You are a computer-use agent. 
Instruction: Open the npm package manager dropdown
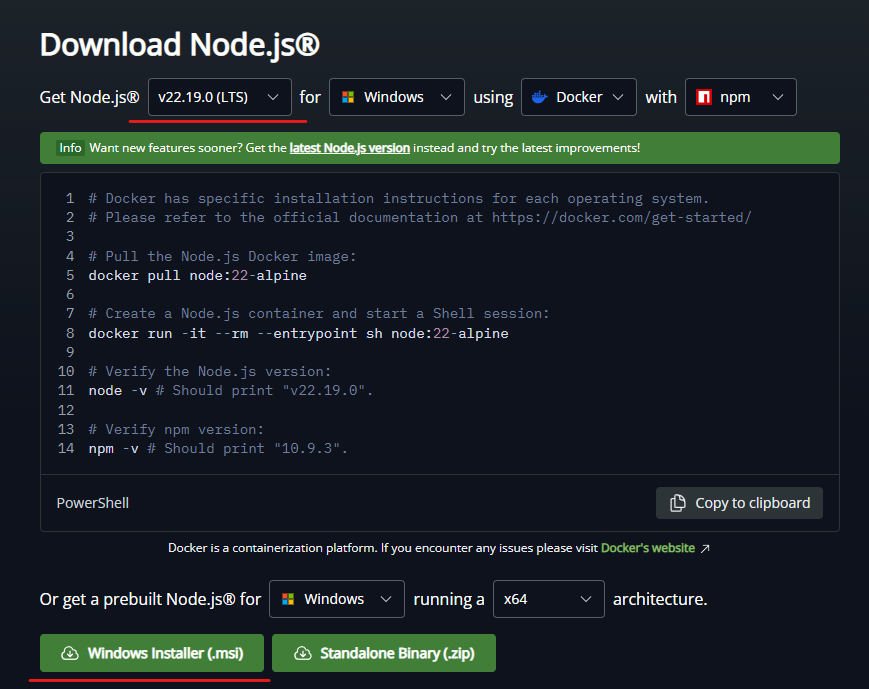(740, 97)
